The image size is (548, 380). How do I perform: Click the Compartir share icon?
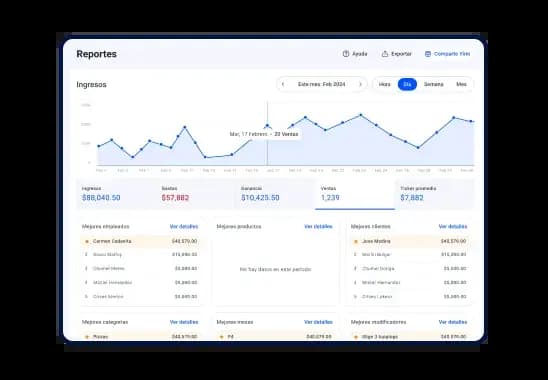click(x=428, y=54)
